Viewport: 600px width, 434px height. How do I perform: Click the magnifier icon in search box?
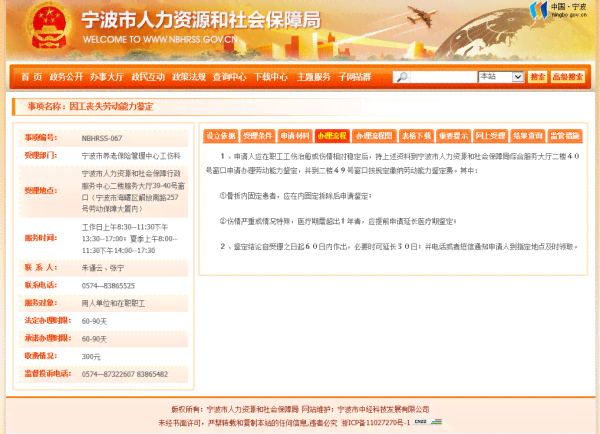click(402, 77)
